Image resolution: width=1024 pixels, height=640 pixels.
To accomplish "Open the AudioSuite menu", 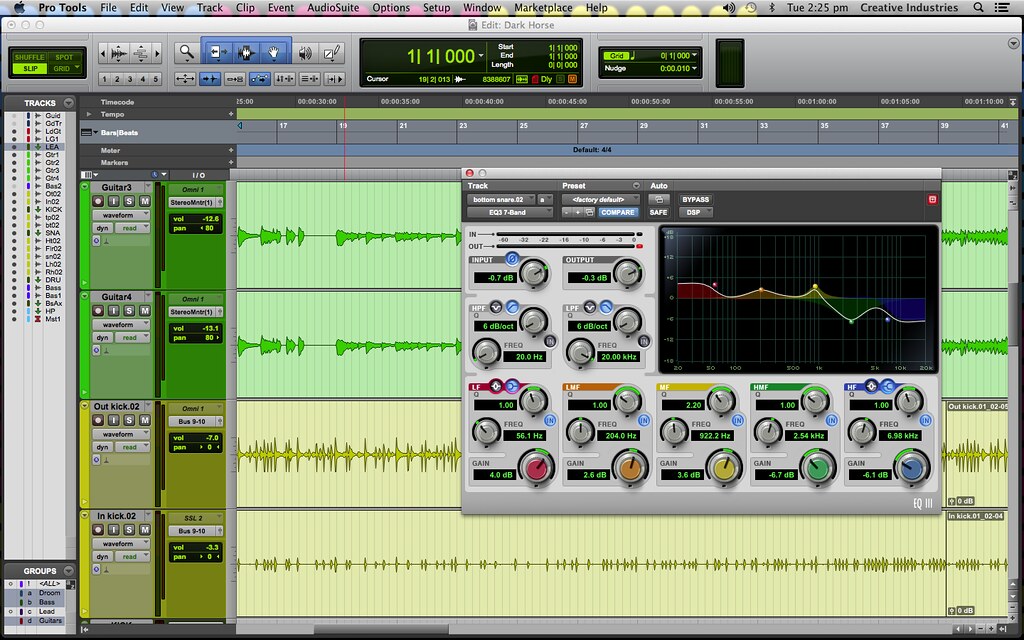I will [335, 7].
